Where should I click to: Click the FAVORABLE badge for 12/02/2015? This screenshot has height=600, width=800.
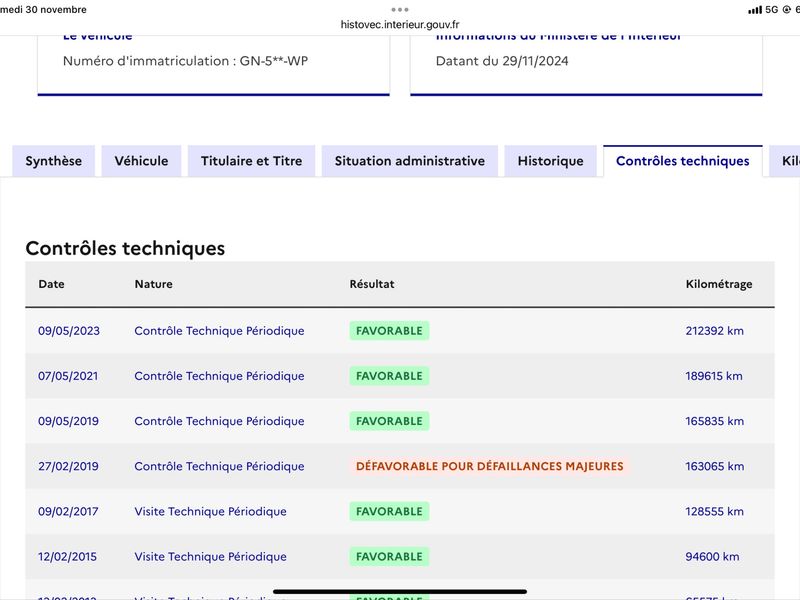click(x=389, y=557)
